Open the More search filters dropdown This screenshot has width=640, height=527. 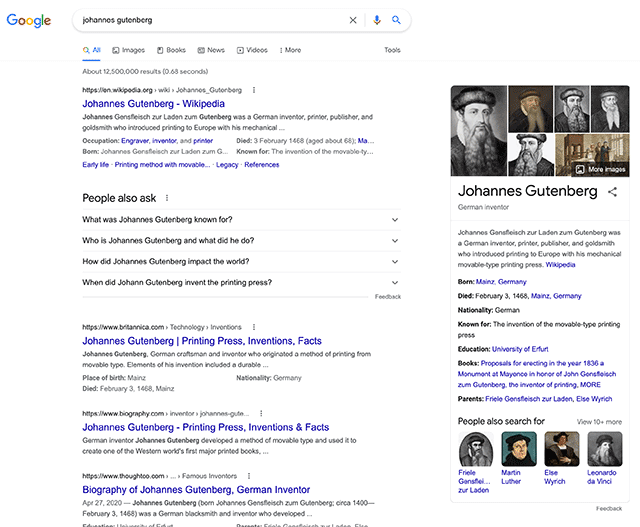click(x=290, y=50)
